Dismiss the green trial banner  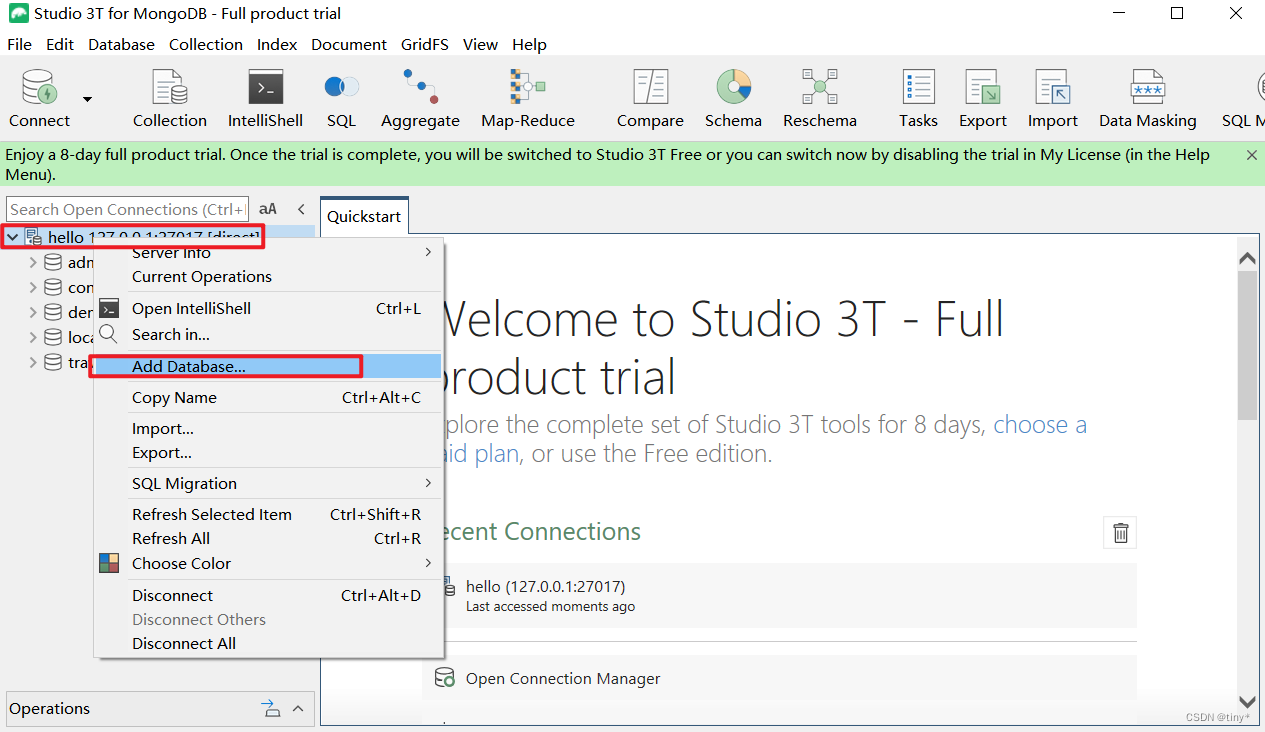(1251, 155)
